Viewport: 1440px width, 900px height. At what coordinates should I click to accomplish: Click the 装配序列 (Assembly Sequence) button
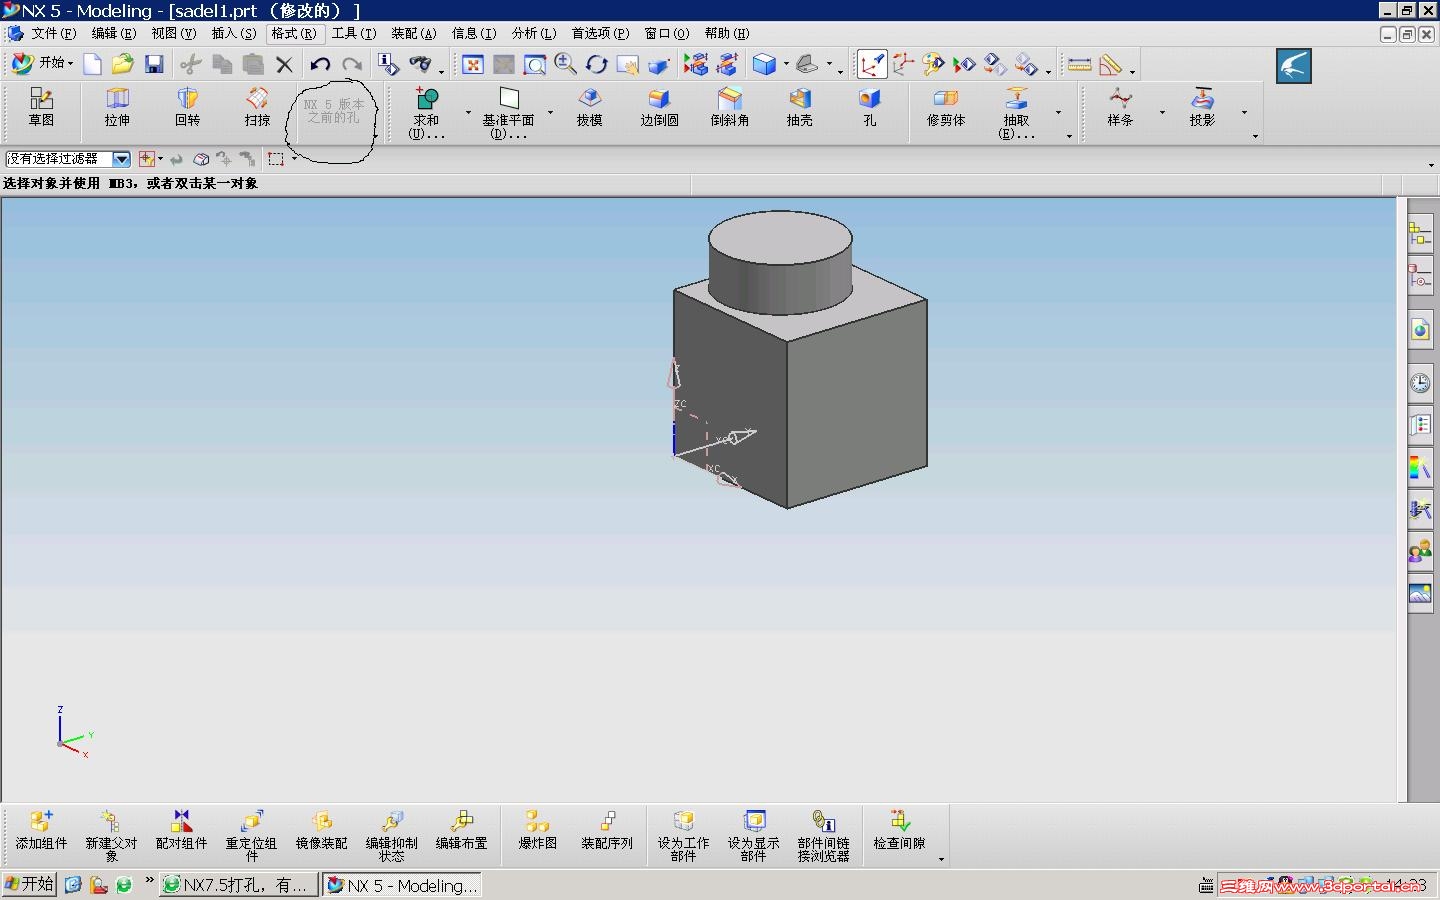click(x=607, y=831)
